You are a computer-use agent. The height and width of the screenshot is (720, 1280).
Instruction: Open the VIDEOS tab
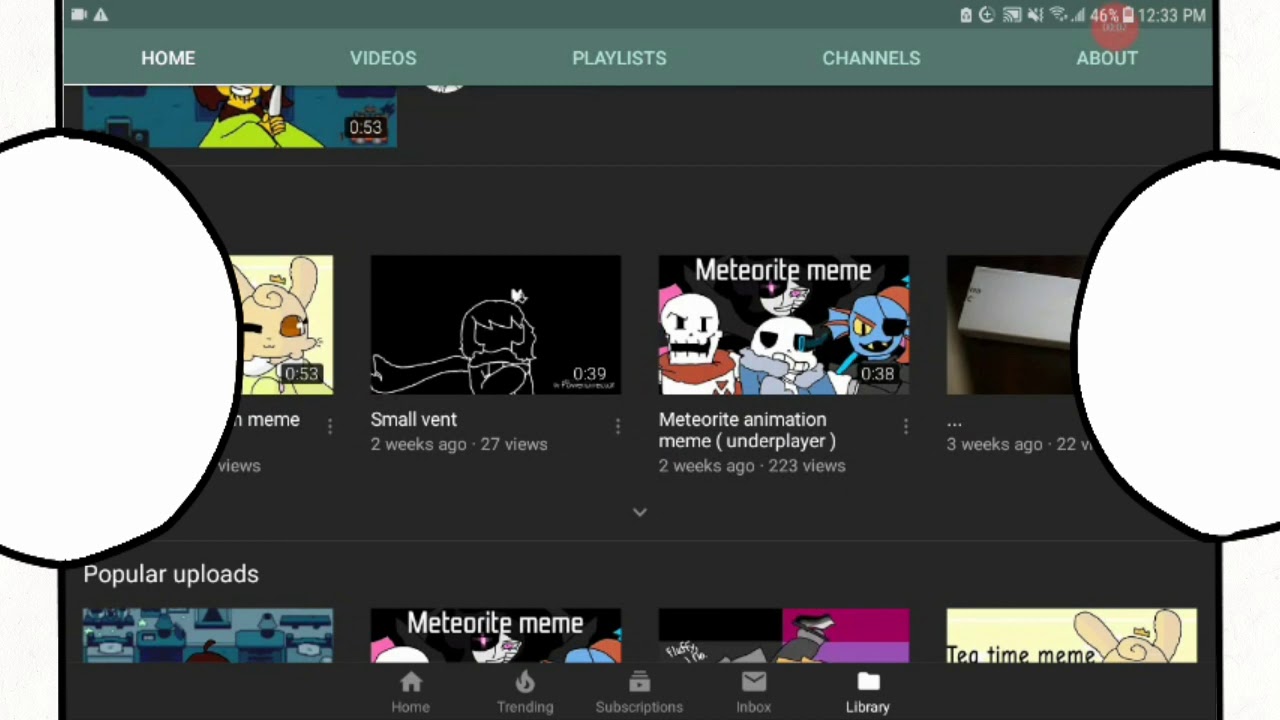tap(383, 58)
